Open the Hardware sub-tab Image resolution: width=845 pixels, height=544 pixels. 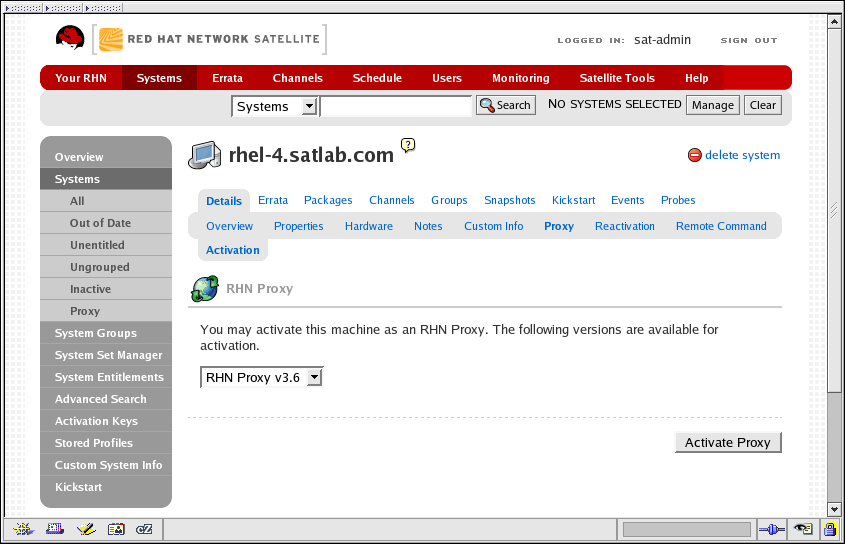(369, 226)
